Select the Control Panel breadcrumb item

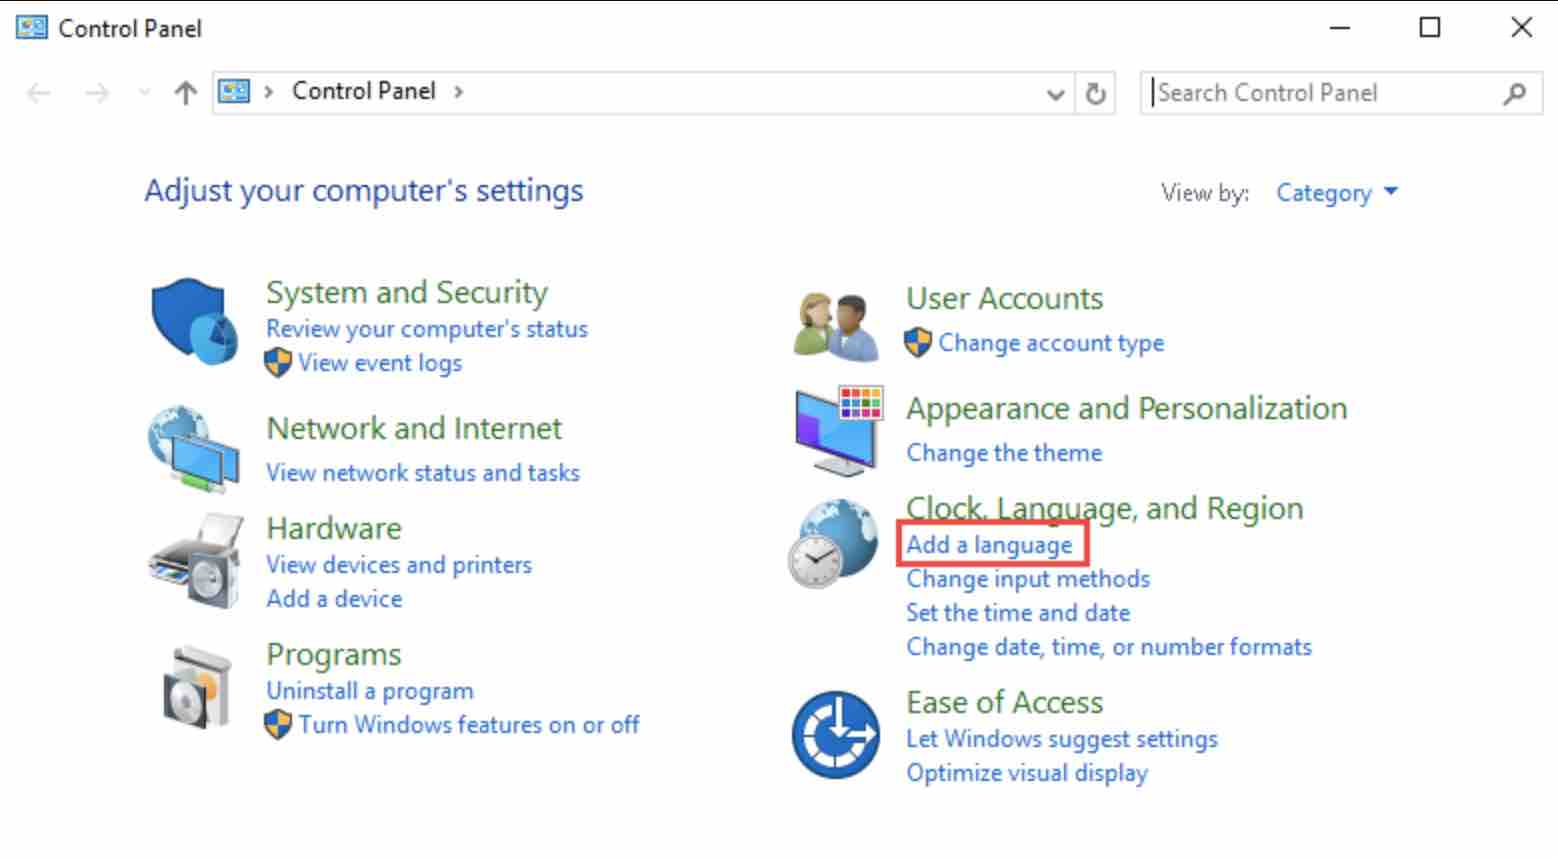click(364, 91)
